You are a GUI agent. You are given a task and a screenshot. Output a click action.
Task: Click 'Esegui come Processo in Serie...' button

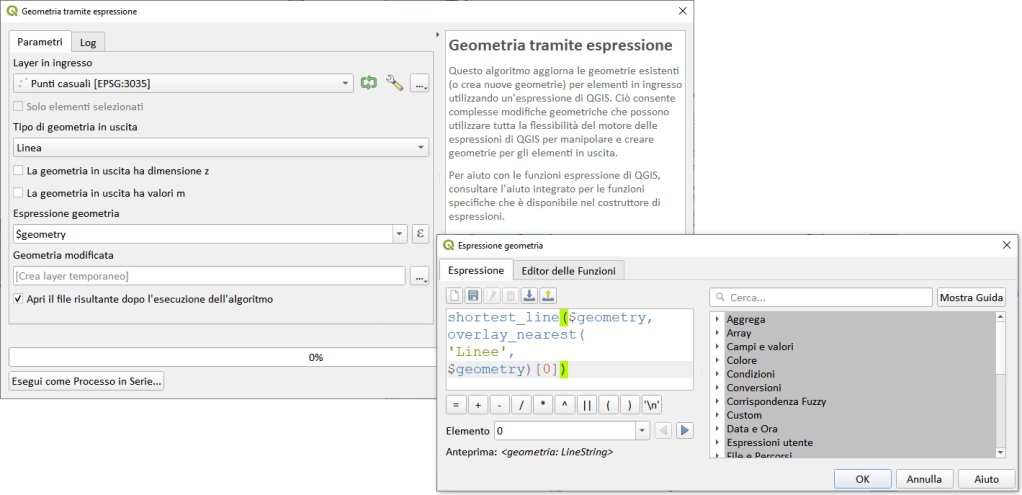click(x=86, y=381)
